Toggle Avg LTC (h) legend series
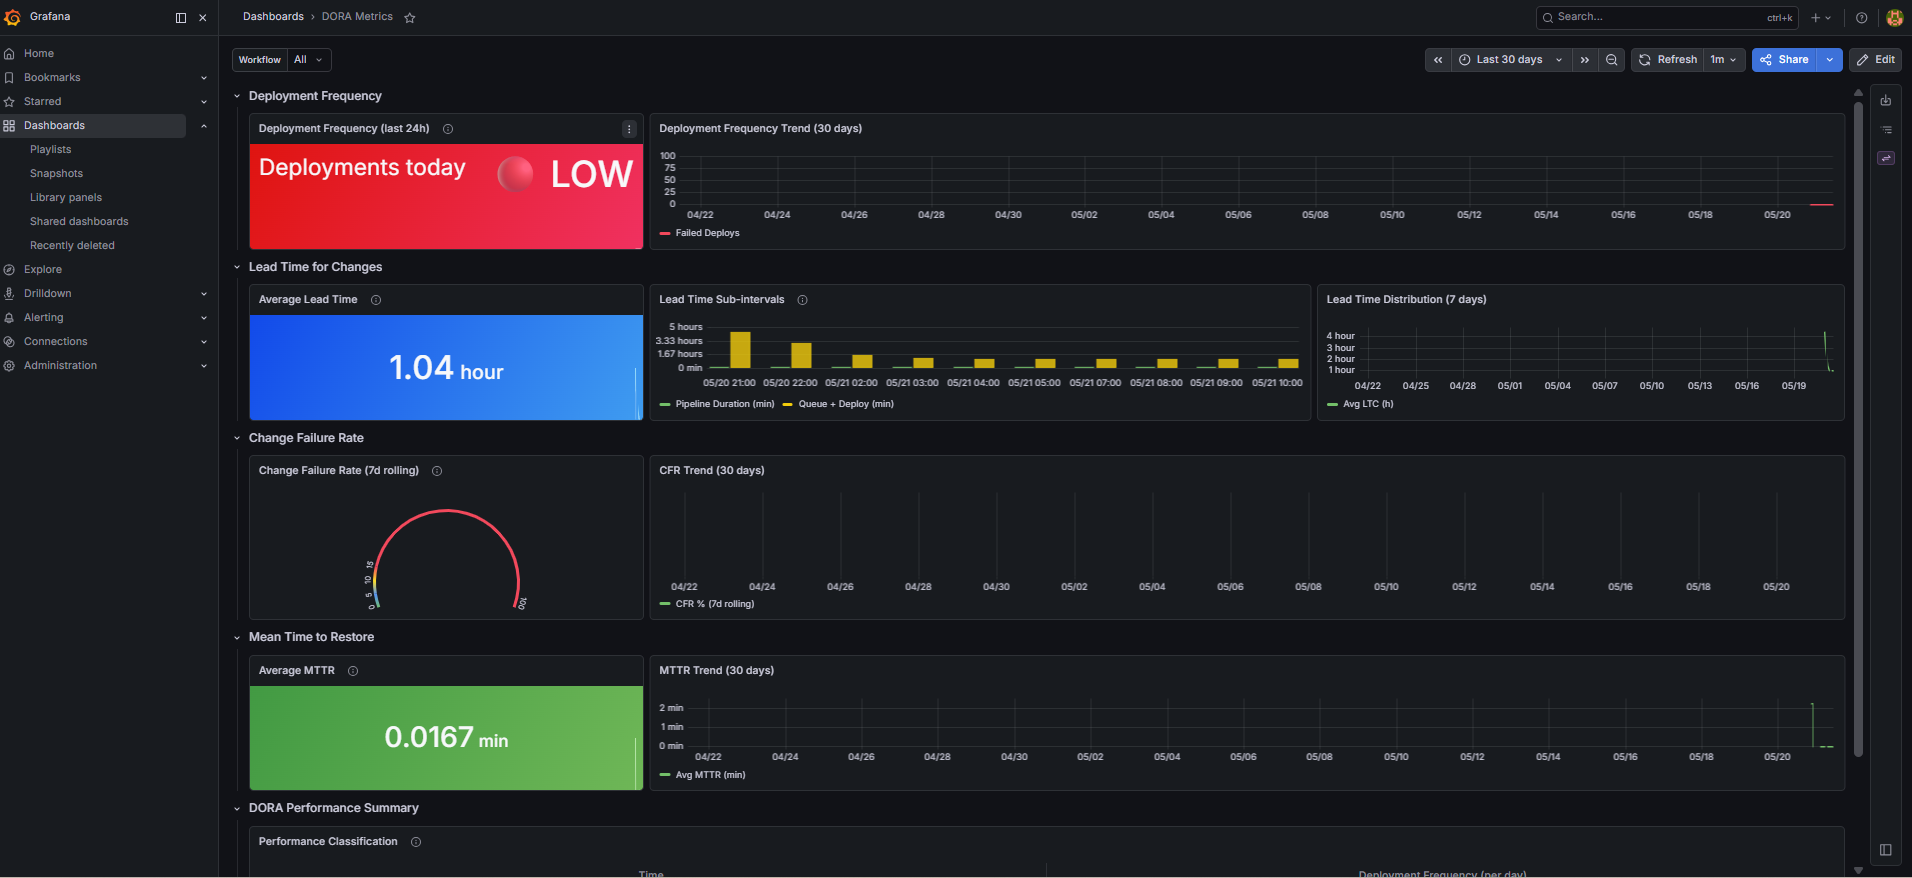The height and width of the screenshot is (878, 1912). pos(1360,404)
